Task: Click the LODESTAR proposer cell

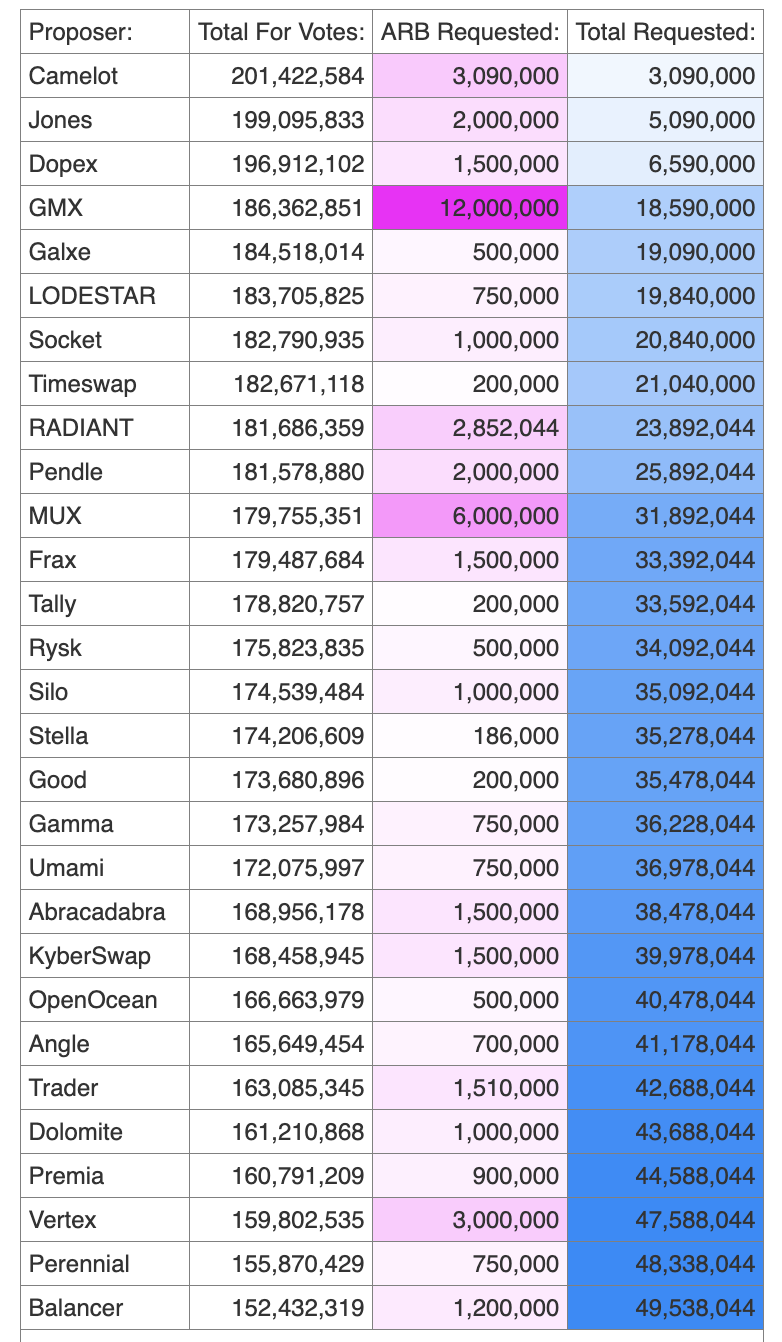Action: tap(92, 296)
